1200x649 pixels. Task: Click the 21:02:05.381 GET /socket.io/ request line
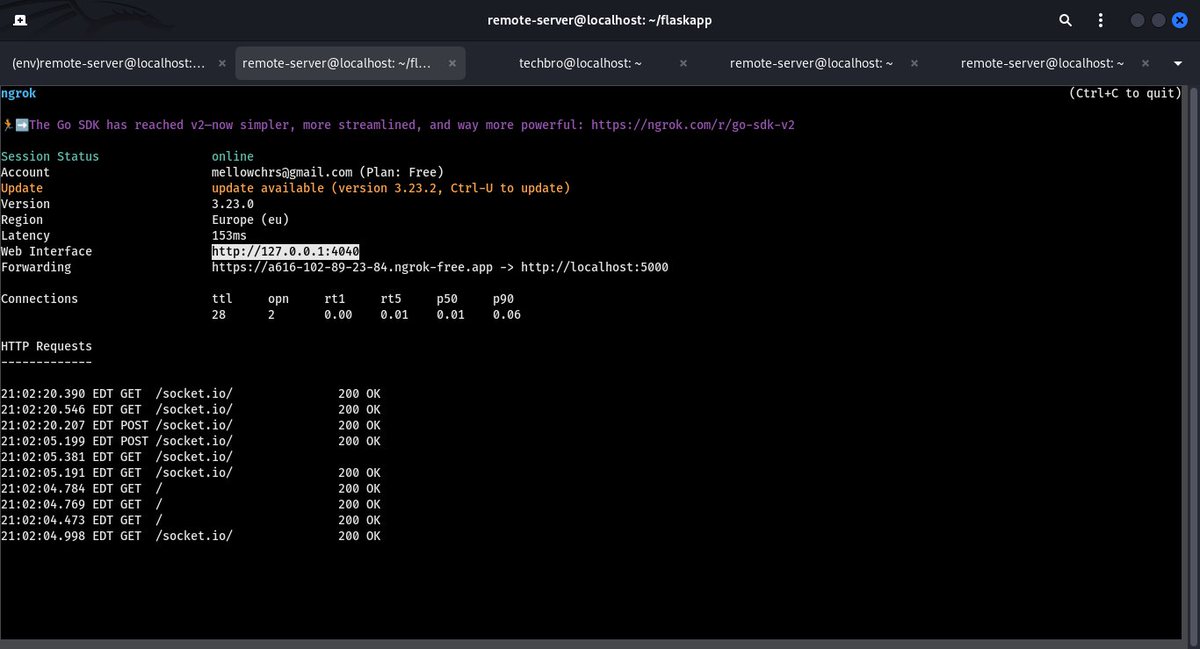[117, 457]
